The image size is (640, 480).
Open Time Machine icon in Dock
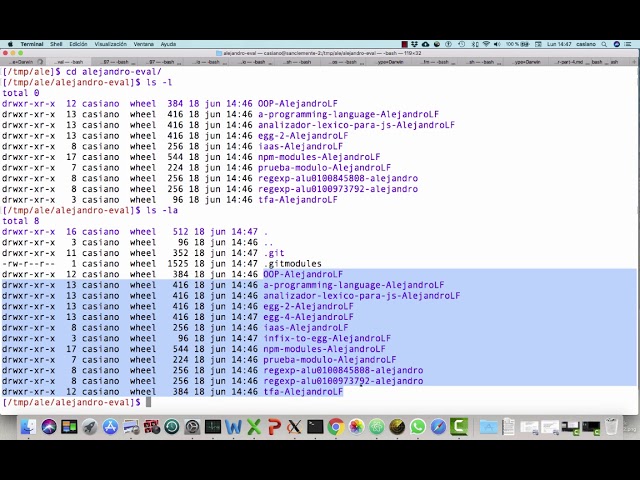pyautogui.click(x=172, y=427)
